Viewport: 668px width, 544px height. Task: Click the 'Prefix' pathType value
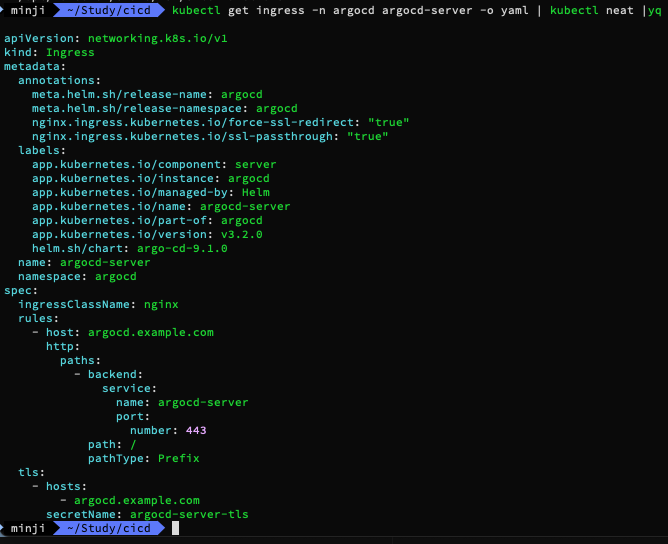pos(179,458)
